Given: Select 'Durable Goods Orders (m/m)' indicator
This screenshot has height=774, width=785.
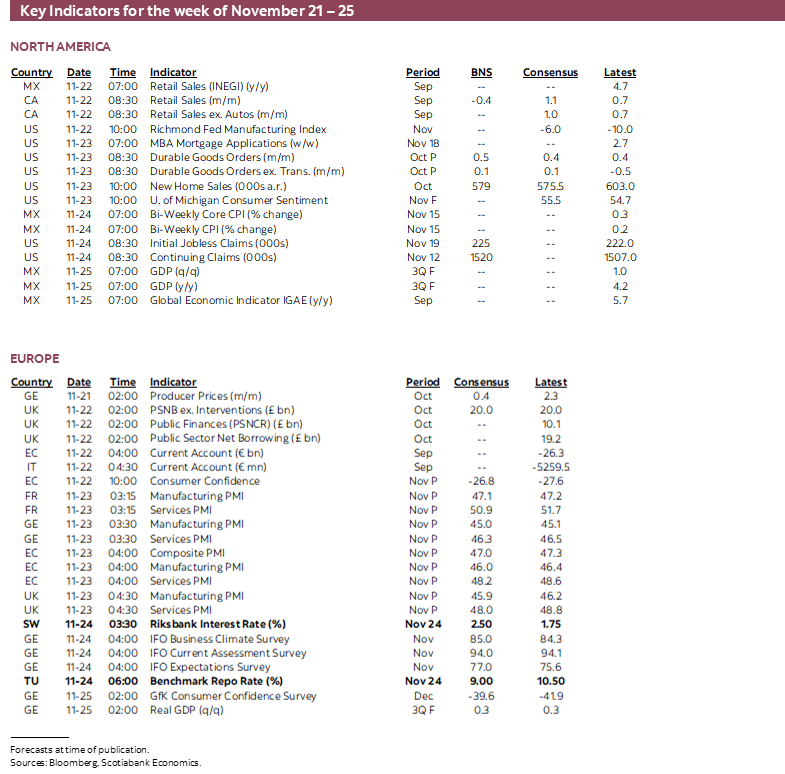Looking at the screenshot, I should tap(222, 157).
